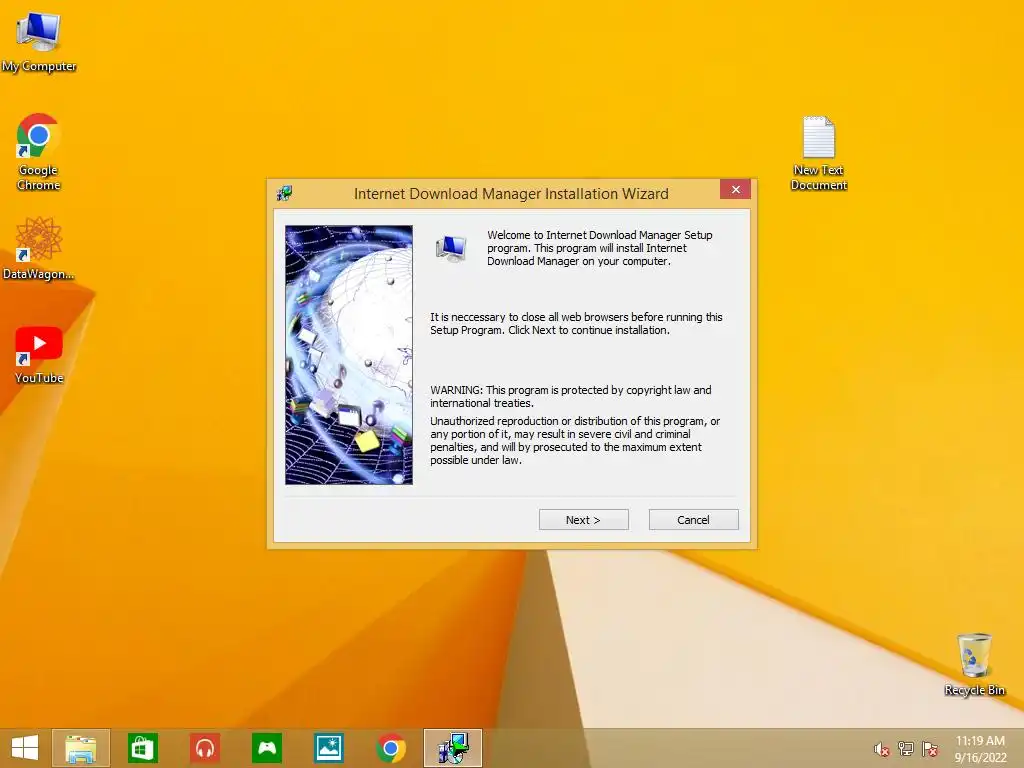Cancel the IDM installation wizard
Image resolution: width=1024 pixels, height=768 pixels.
tap(694, 520)
